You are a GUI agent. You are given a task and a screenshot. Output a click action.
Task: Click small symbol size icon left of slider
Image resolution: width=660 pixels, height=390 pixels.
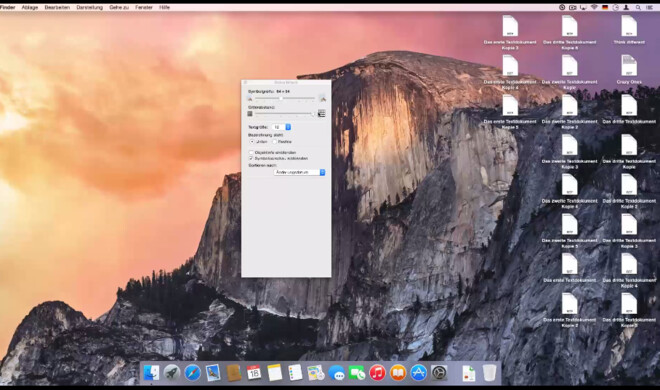[x=250, y=99]
